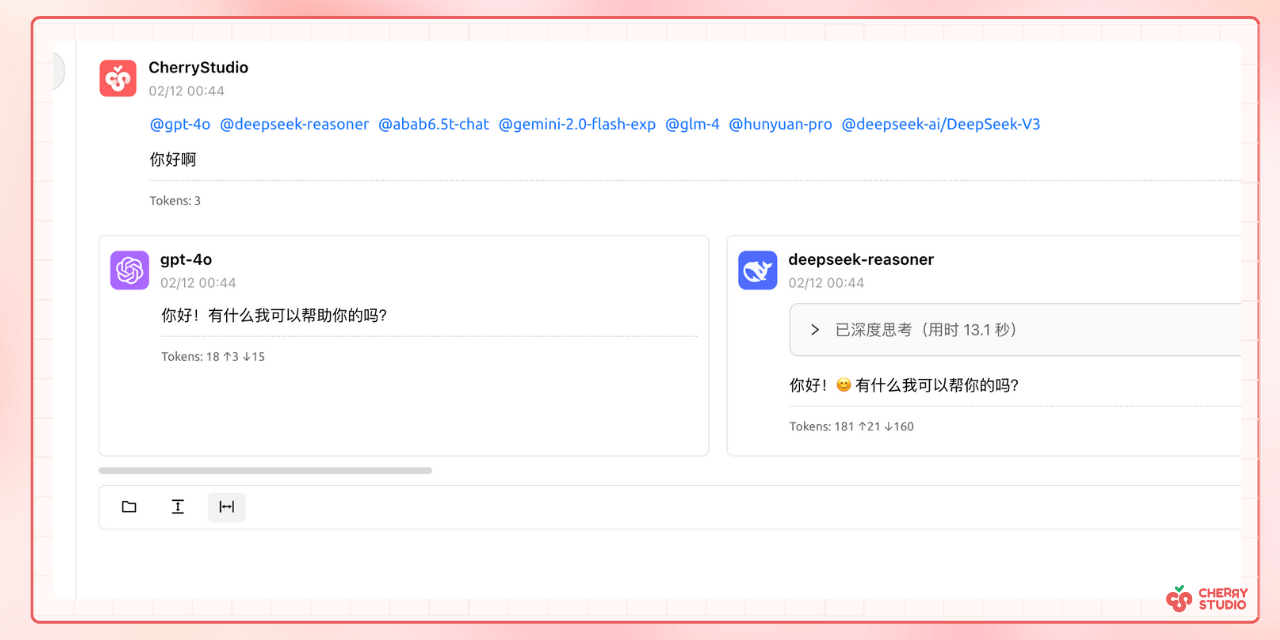
Task: Click the horizontal scrollbar under the responses
Action: [265, 470]
